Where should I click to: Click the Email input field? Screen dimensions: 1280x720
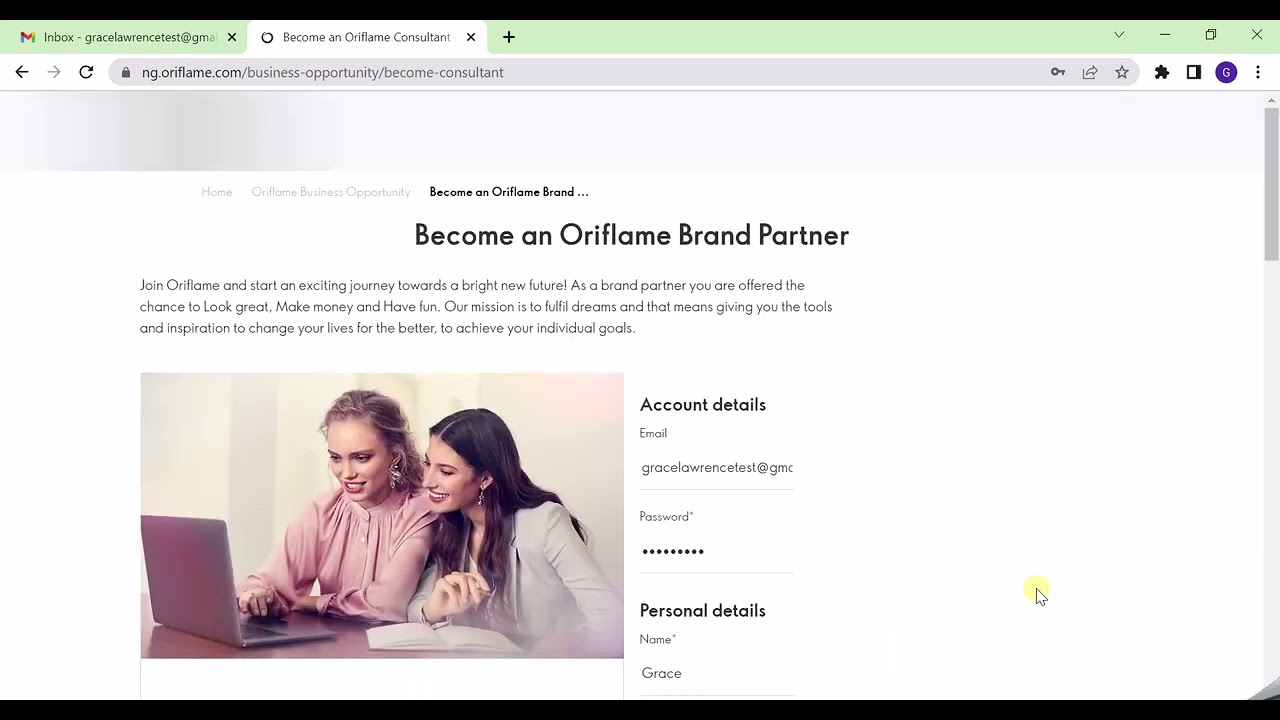tap(717, 467)
